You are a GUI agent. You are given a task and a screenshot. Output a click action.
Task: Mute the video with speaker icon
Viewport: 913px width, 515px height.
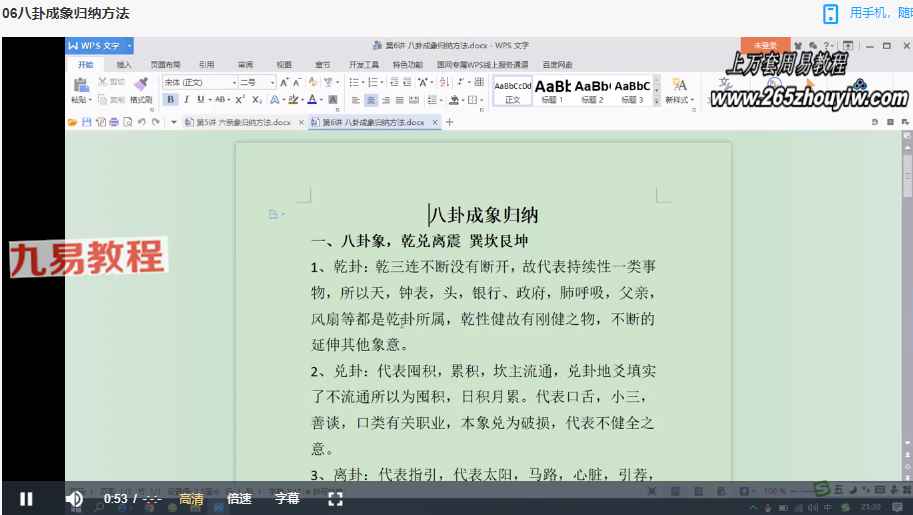point(74,498)
